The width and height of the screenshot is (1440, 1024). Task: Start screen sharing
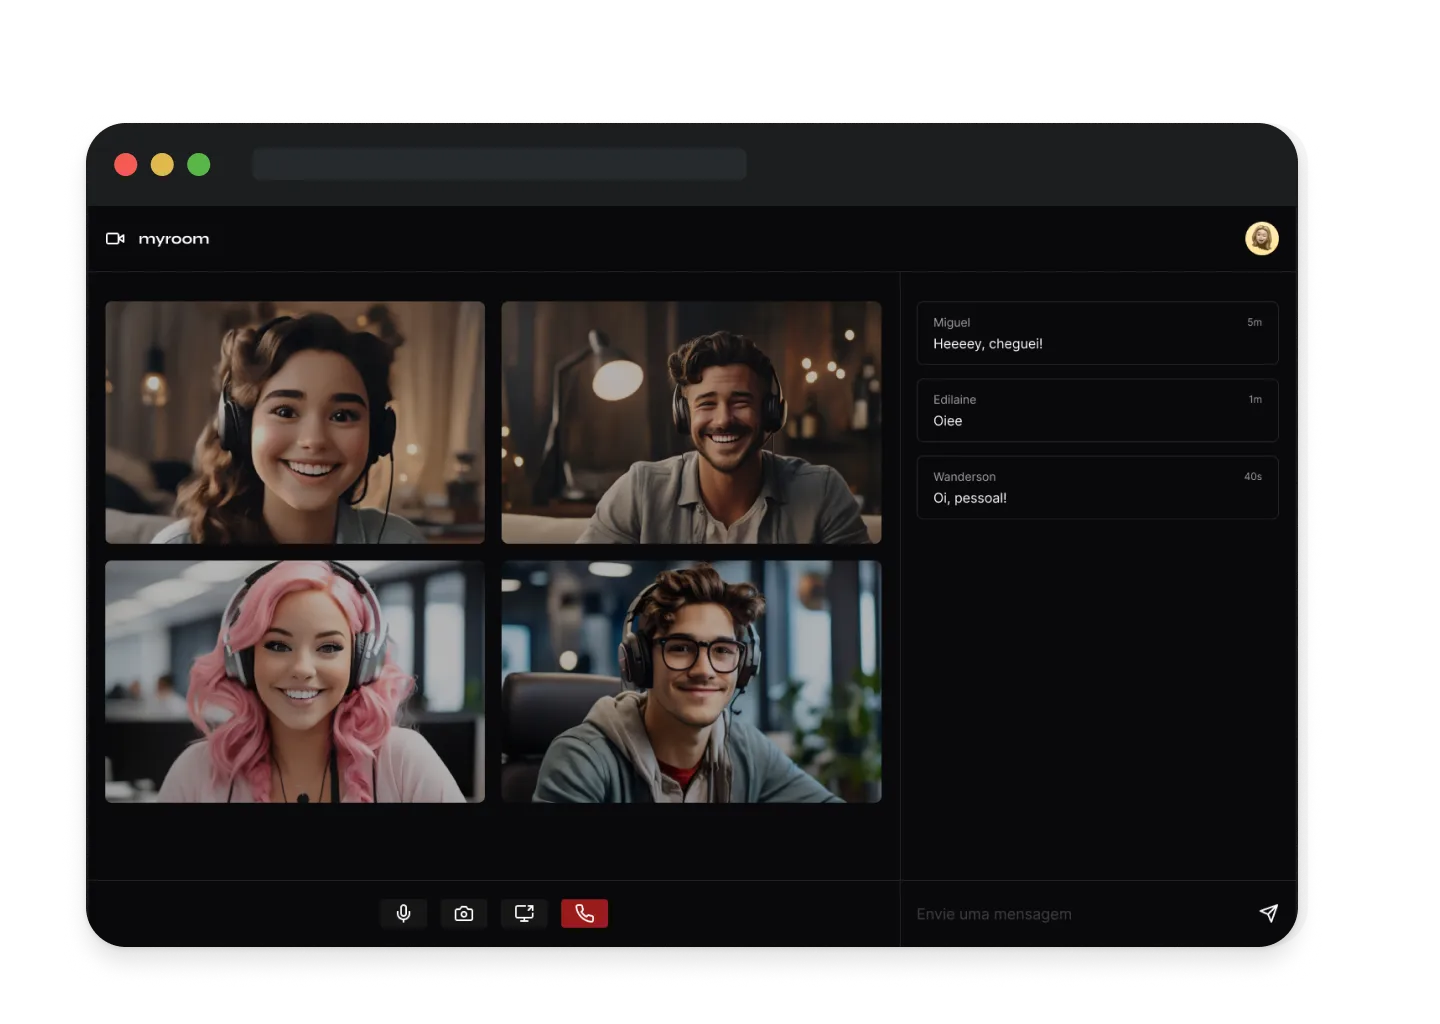[524, 913]
